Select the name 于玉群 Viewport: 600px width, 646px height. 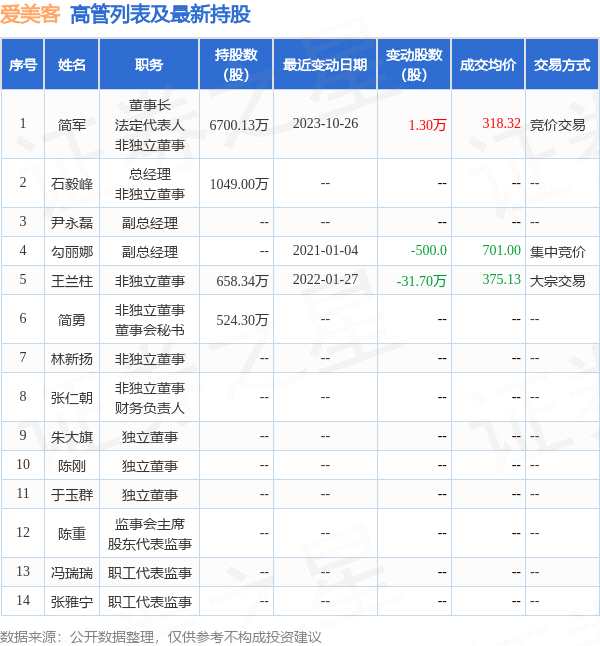point(72,495)
